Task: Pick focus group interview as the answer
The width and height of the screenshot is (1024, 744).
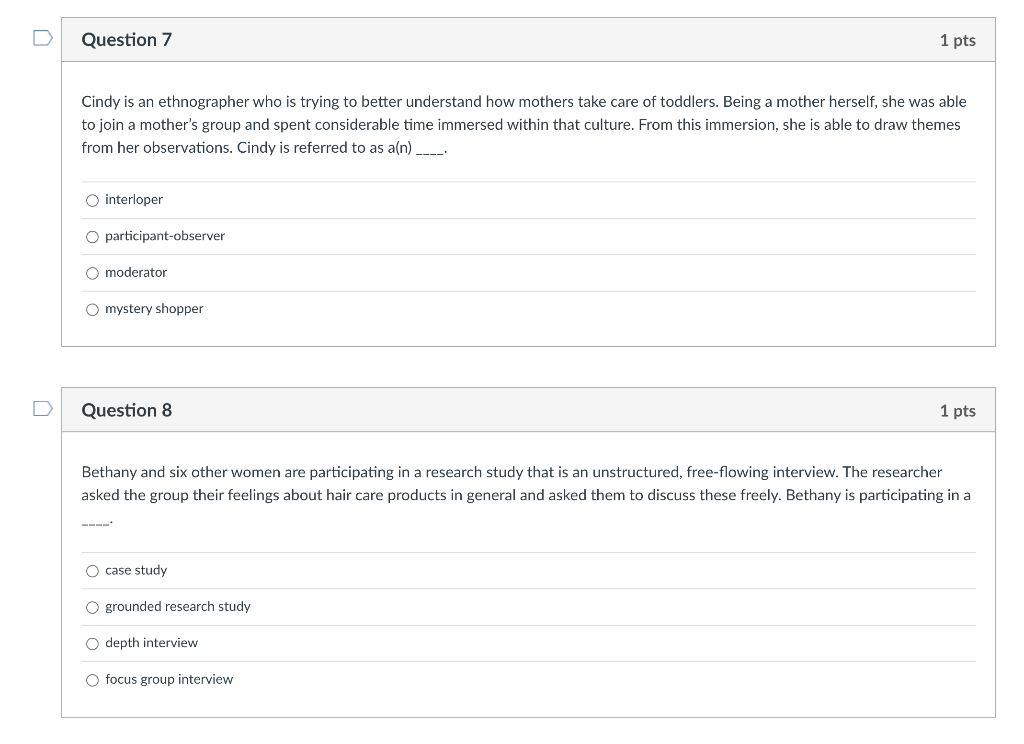Action: [92, 679]
